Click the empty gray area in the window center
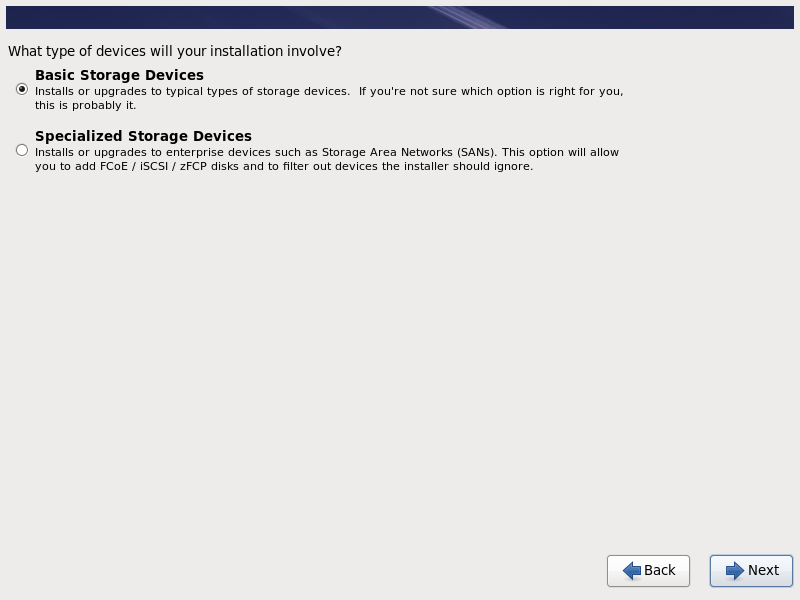Viewport: 800px width, 600px height. point(400,350)
